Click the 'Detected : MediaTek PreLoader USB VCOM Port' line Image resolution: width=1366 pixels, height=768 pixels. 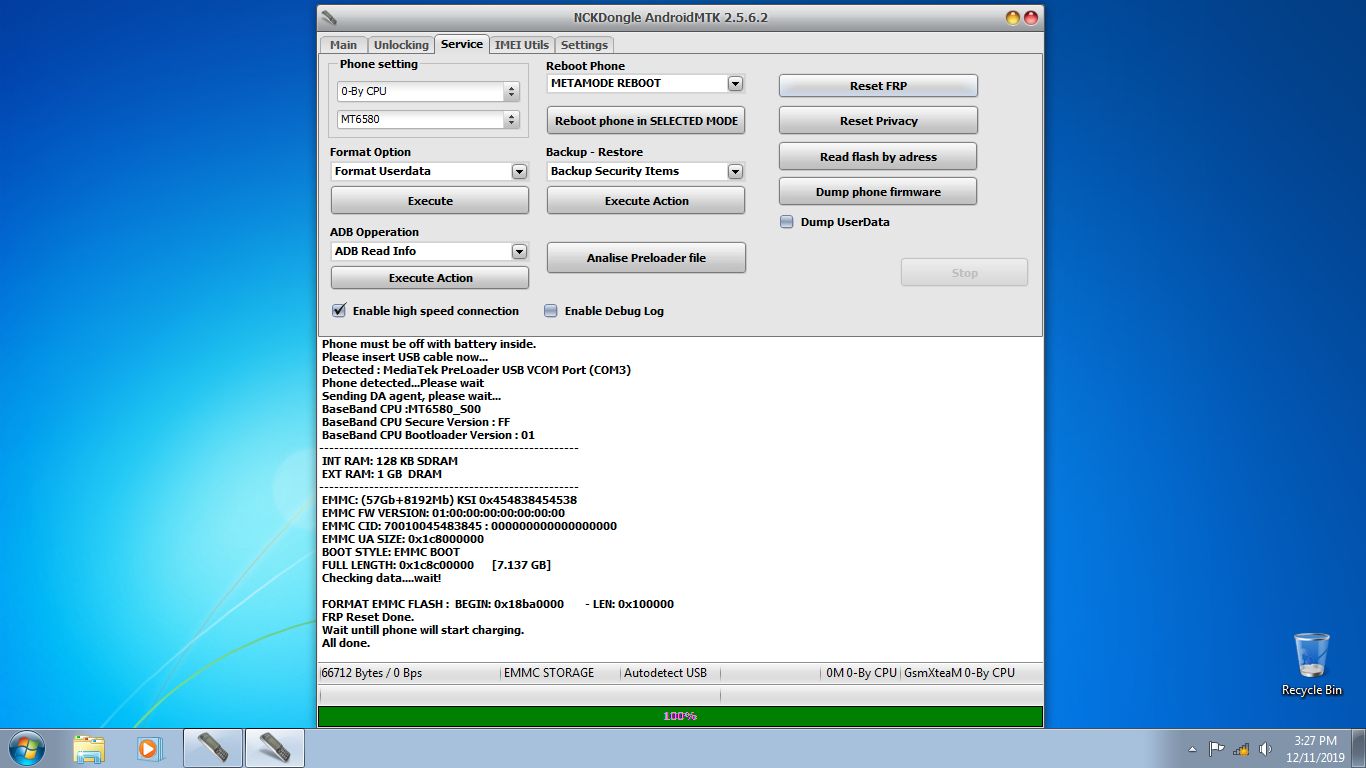[x=476, y=370]
